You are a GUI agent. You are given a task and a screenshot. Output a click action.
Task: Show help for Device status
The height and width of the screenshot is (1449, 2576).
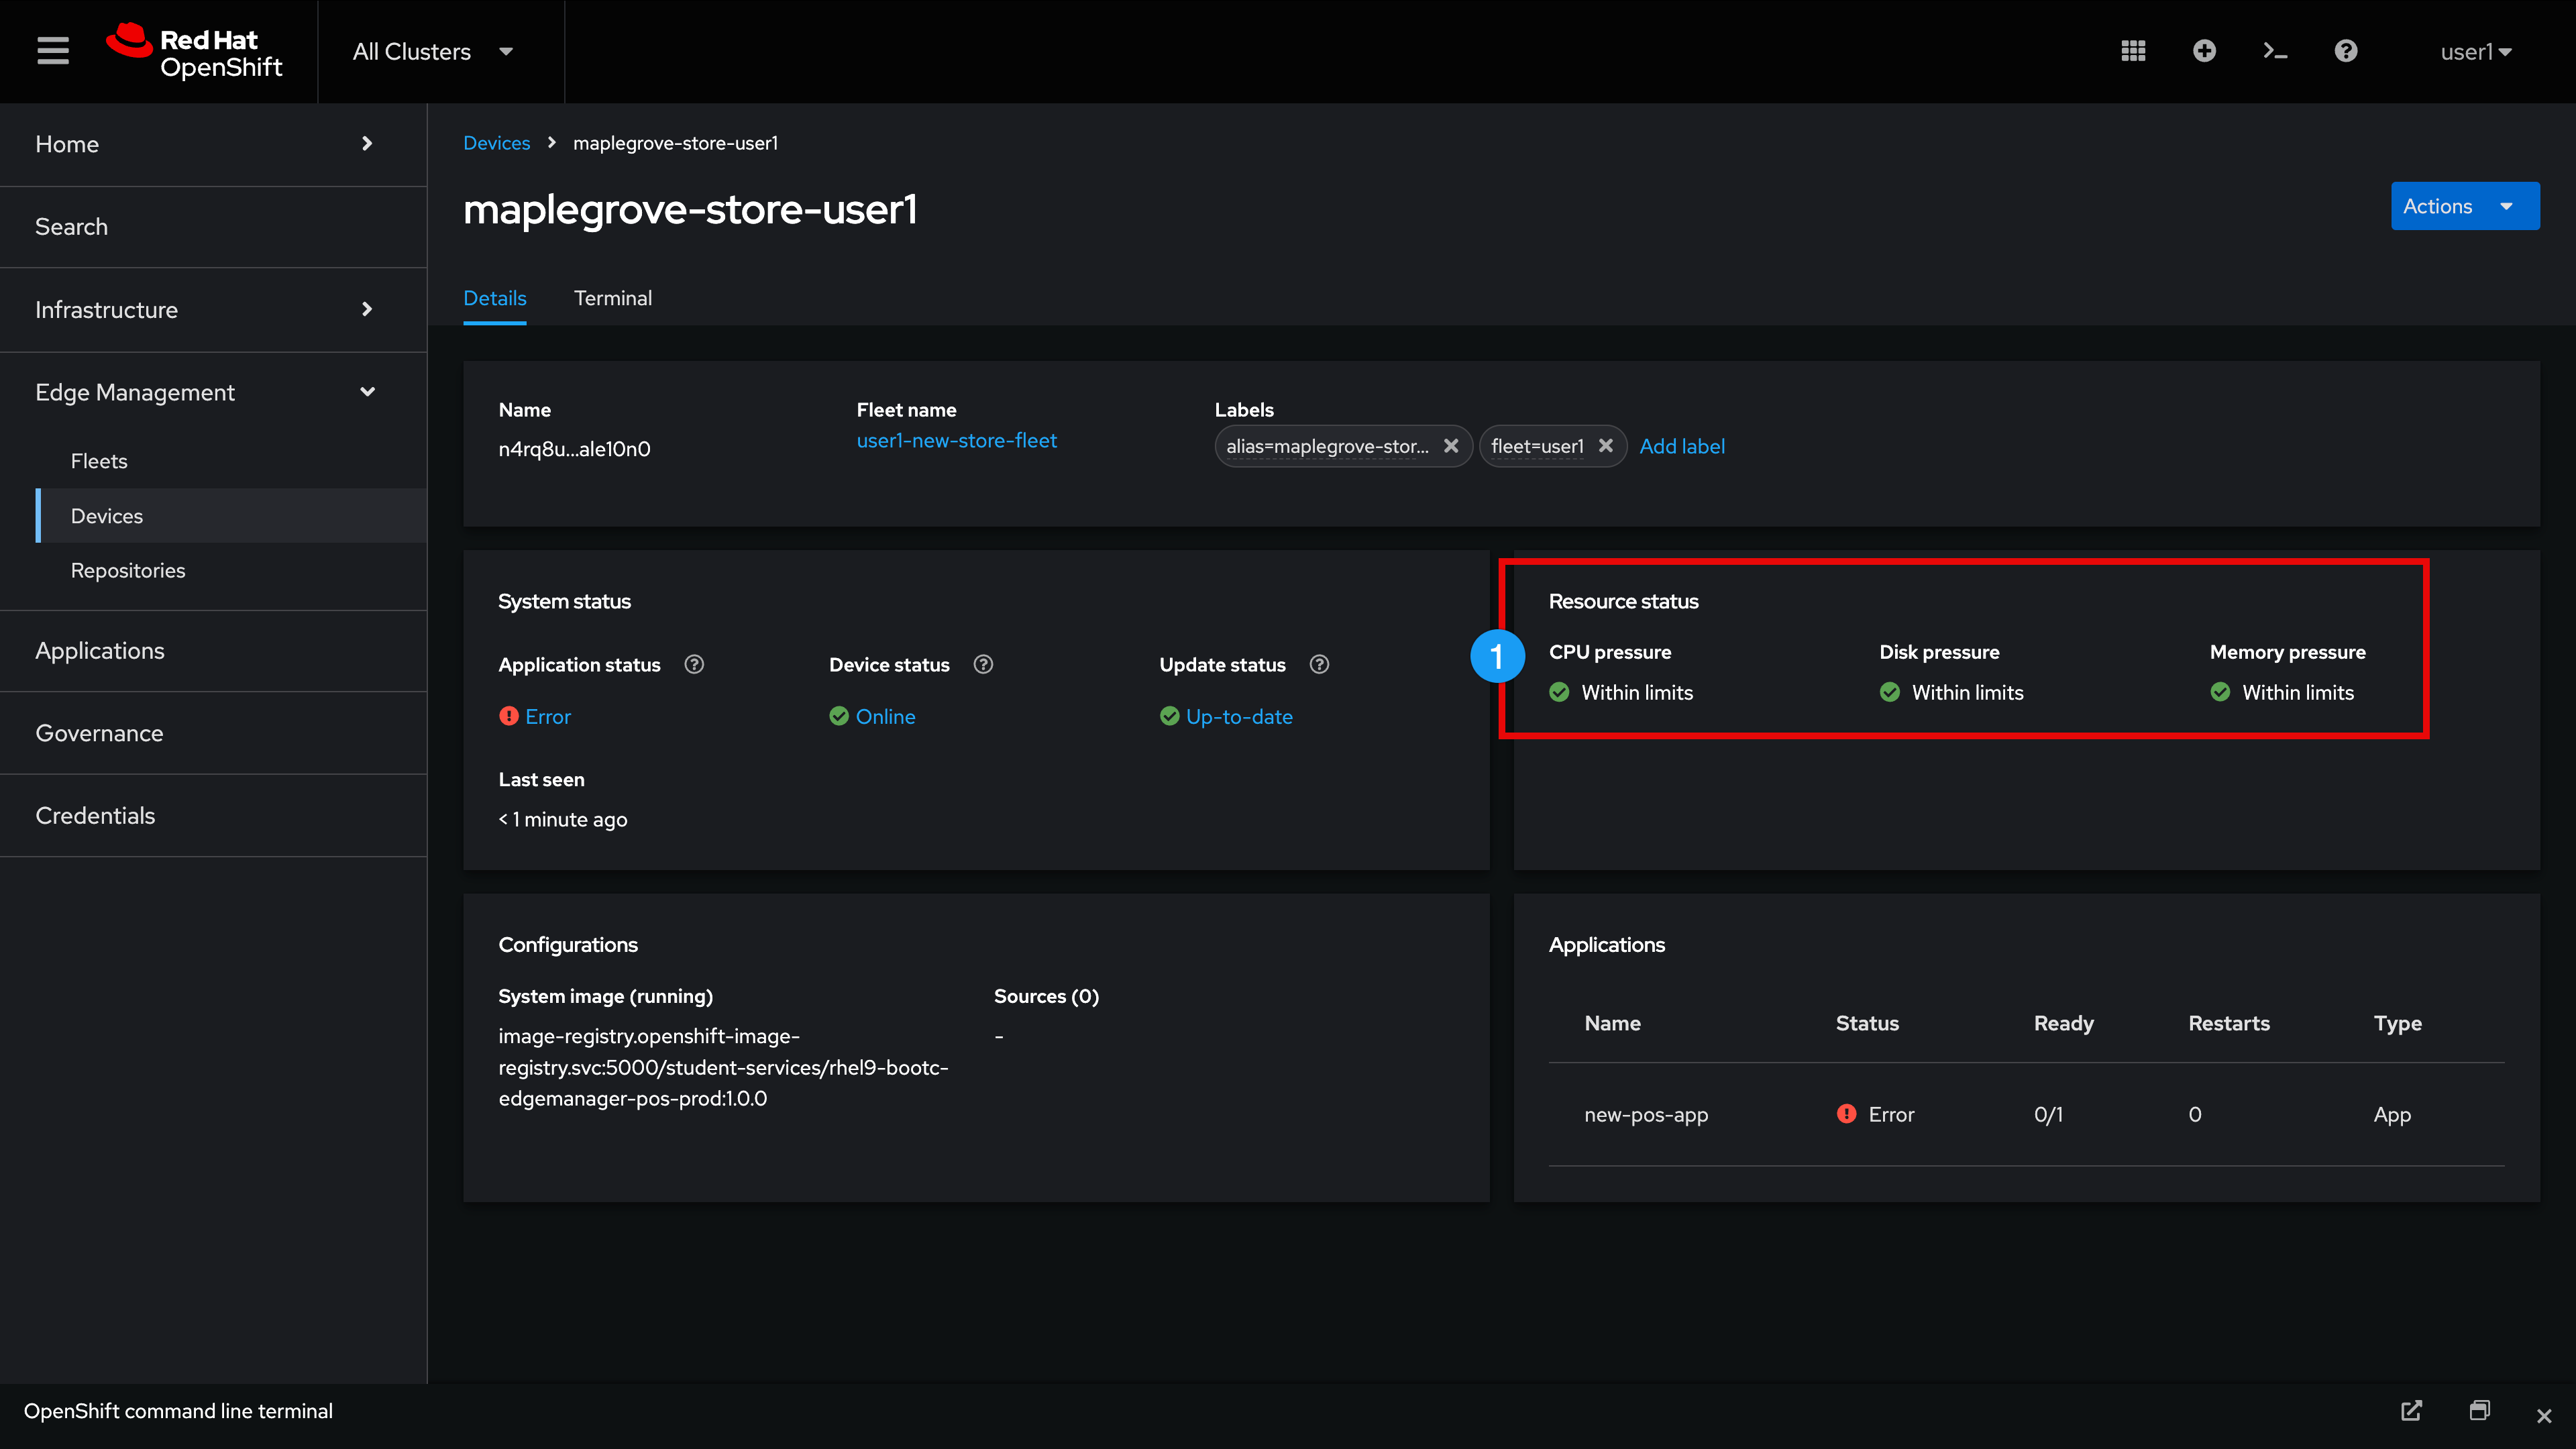983,665
